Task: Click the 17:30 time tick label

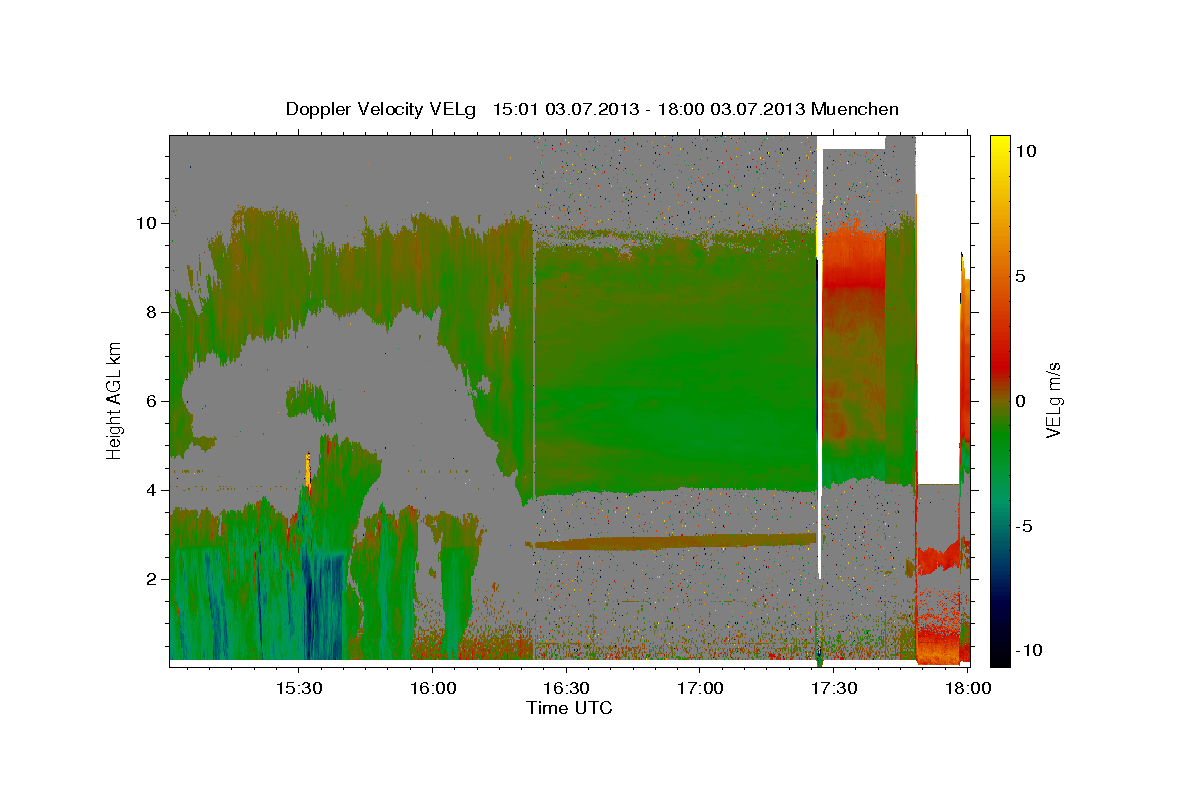Action: click(x=834, y=689)
